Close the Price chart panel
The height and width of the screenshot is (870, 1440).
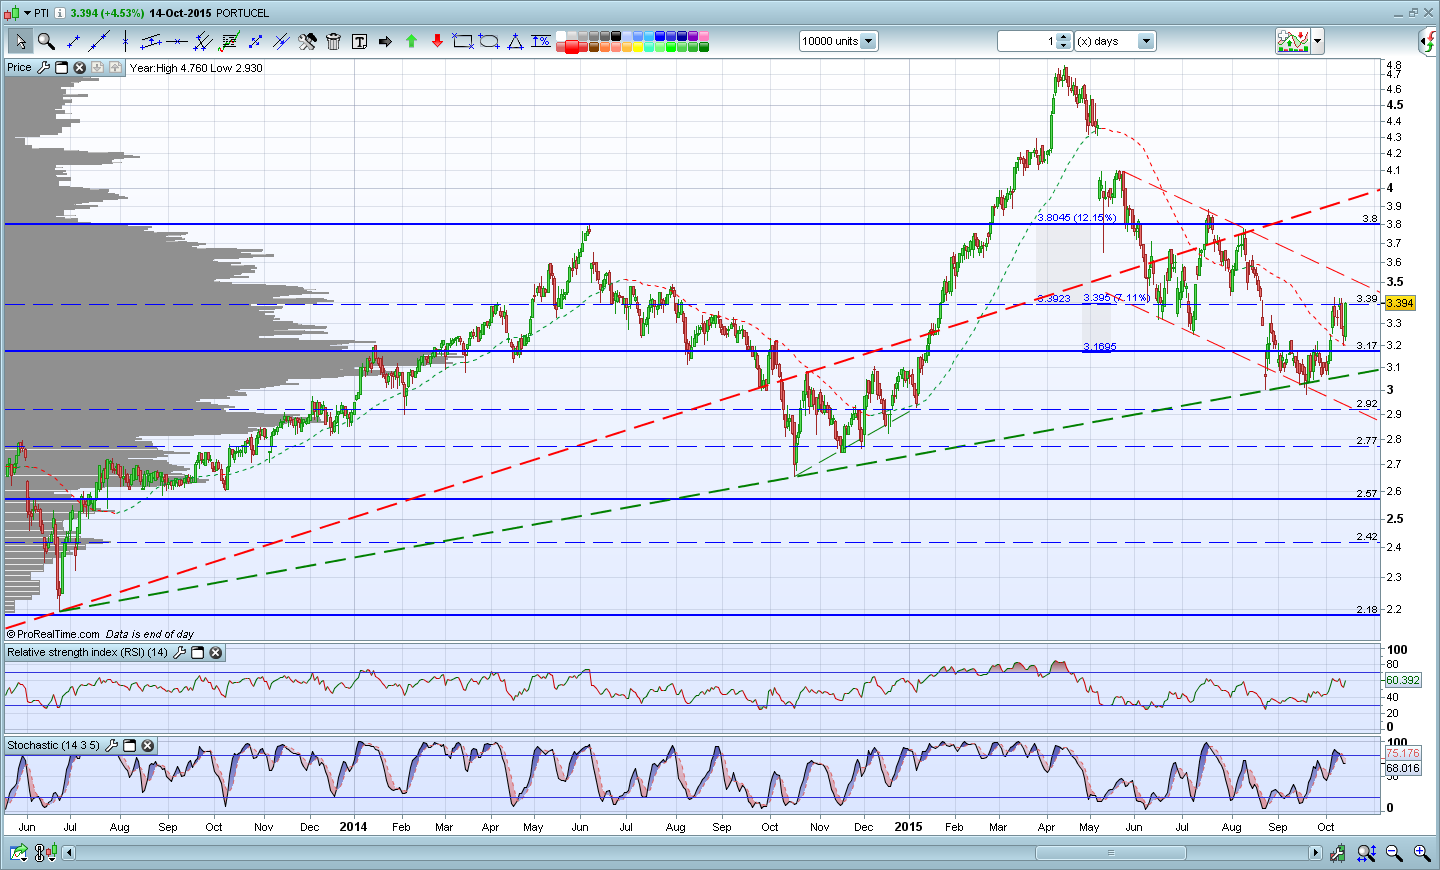tap(79, 68)
